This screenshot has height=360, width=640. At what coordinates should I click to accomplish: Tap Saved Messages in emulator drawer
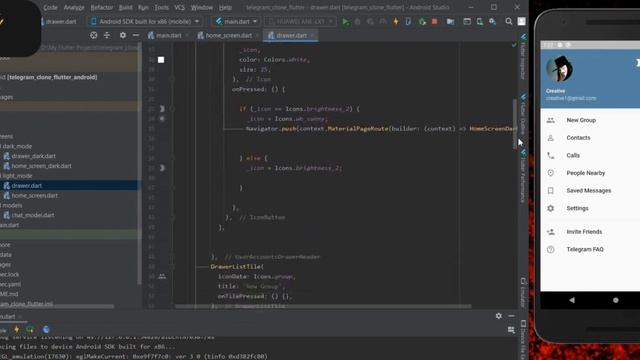(x=589, y=191)
